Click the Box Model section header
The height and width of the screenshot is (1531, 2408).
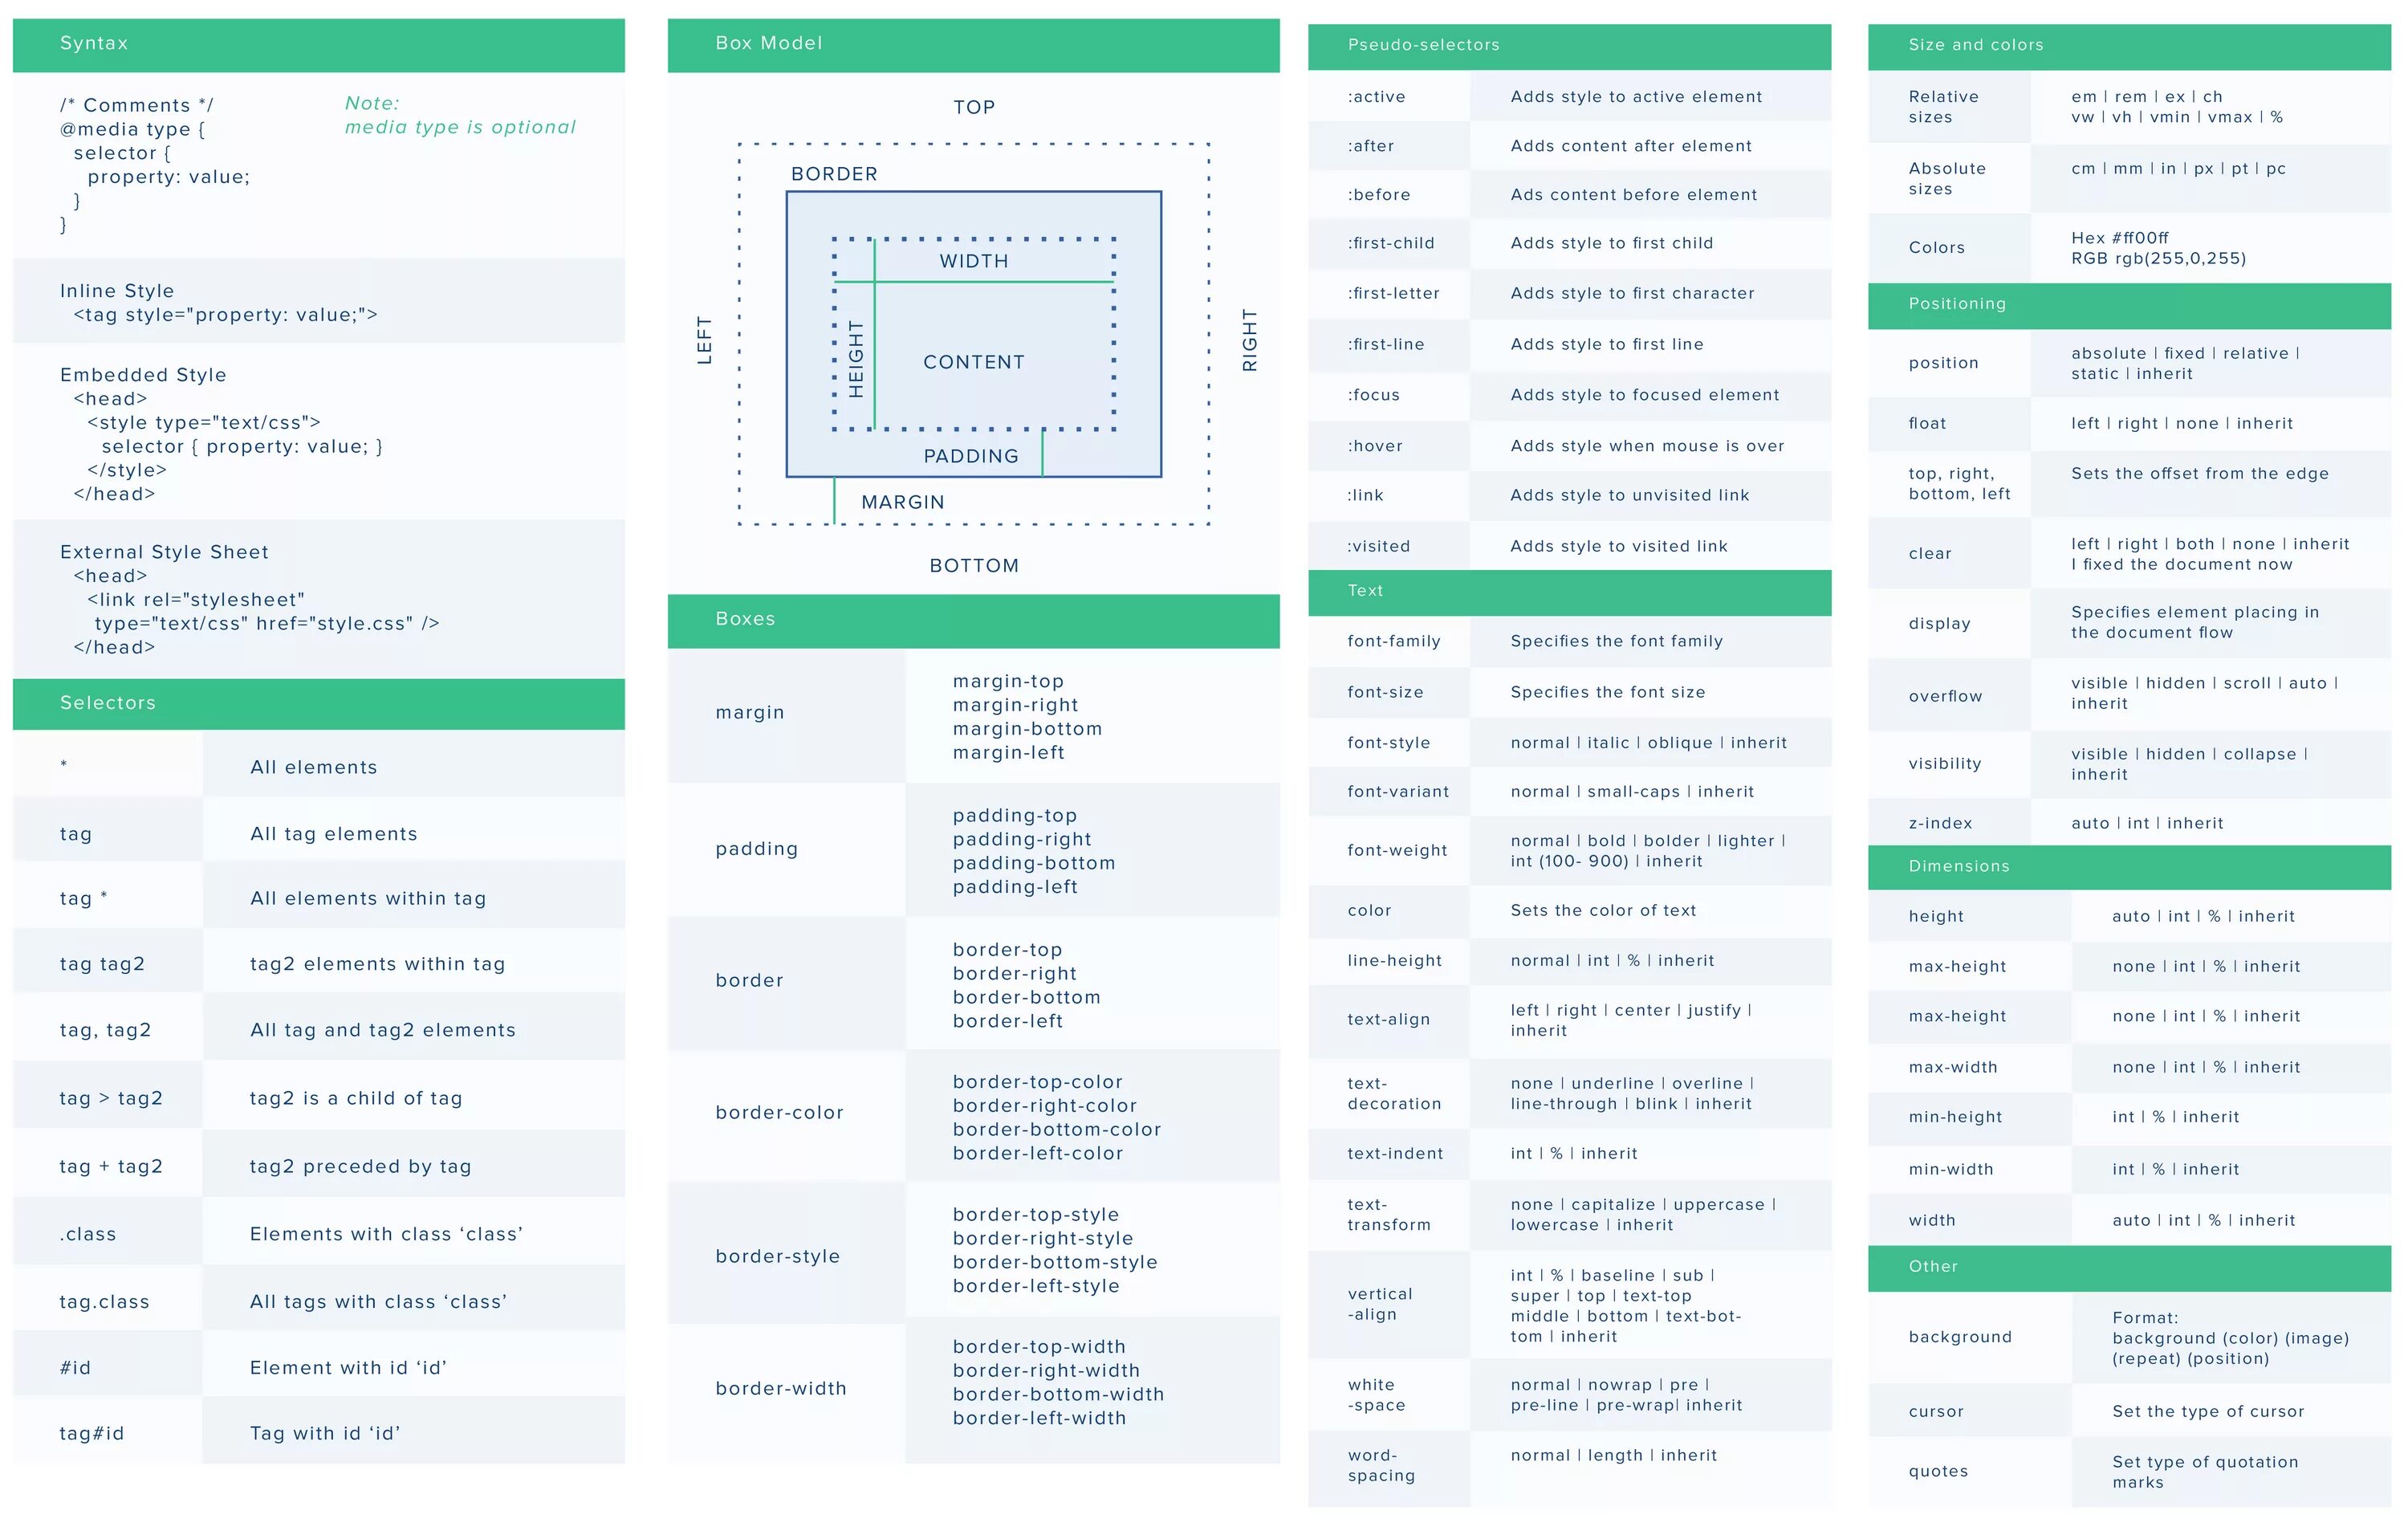768,43
